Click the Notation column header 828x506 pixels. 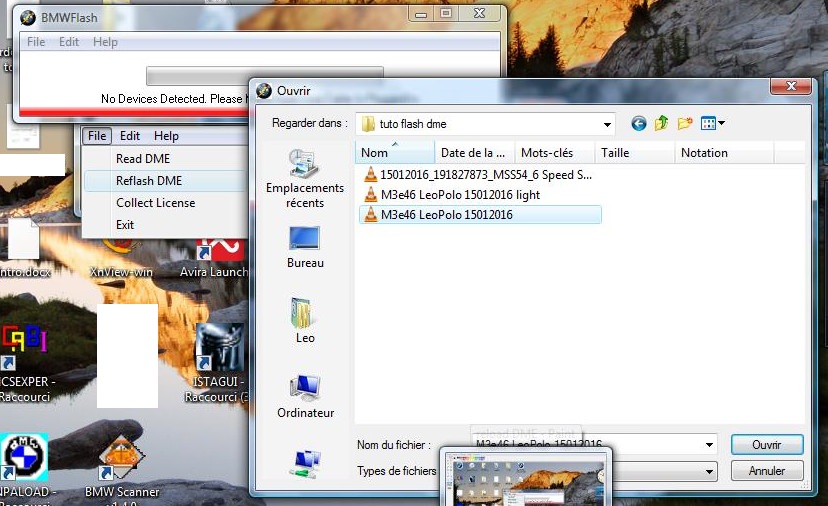pyautogui.click(x=724, y=153)
